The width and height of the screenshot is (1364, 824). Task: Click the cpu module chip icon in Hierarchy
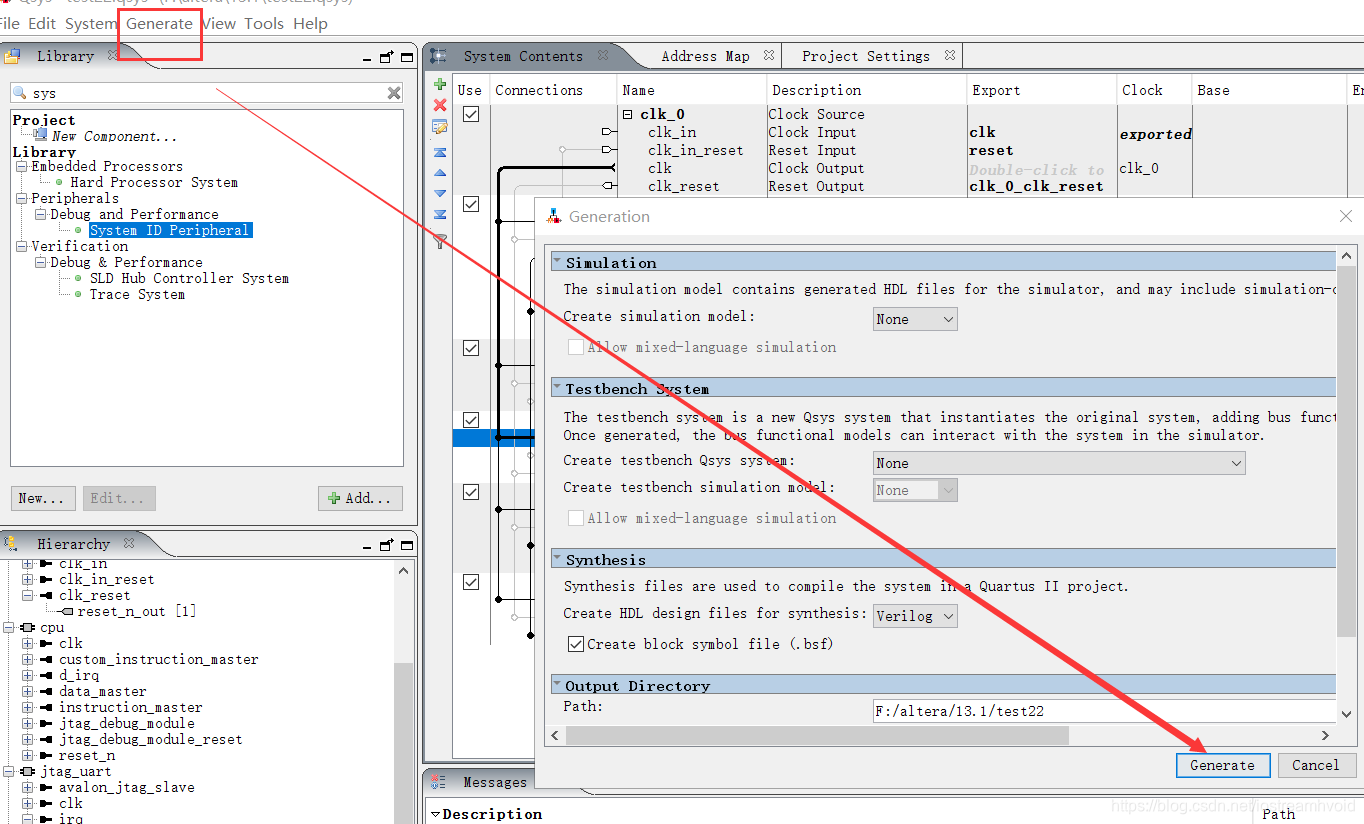[27, 628]
